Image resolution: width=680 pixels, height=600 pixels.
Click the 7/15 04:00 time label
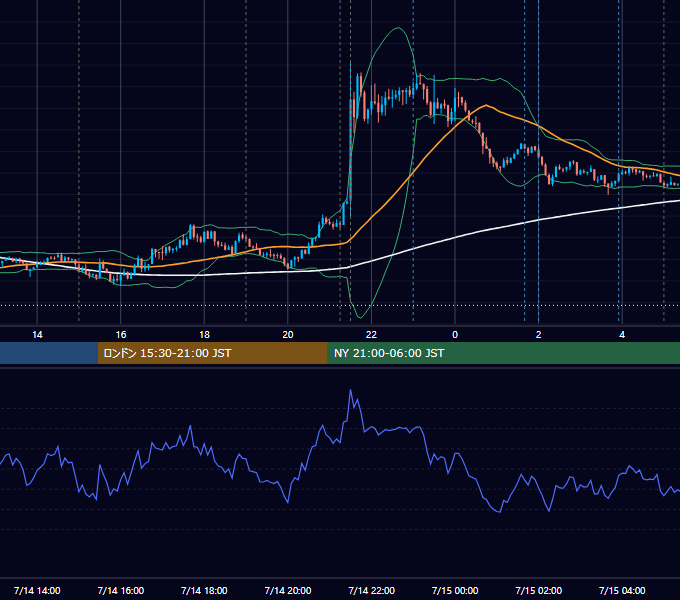(x=622, y=590)
